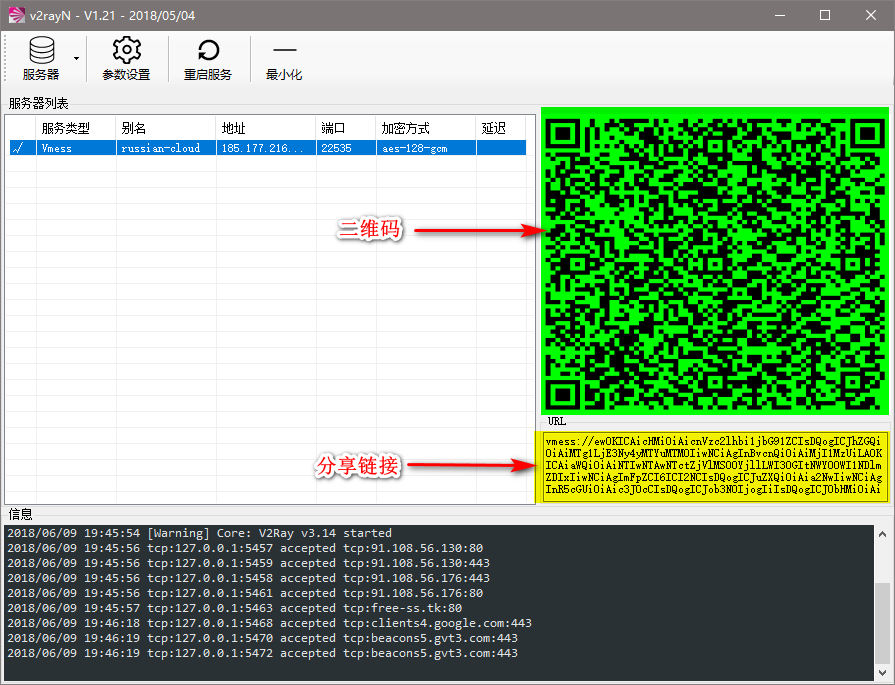Click v2rayN app icon in title bar
895x685 pixels.
coord(17,15)
